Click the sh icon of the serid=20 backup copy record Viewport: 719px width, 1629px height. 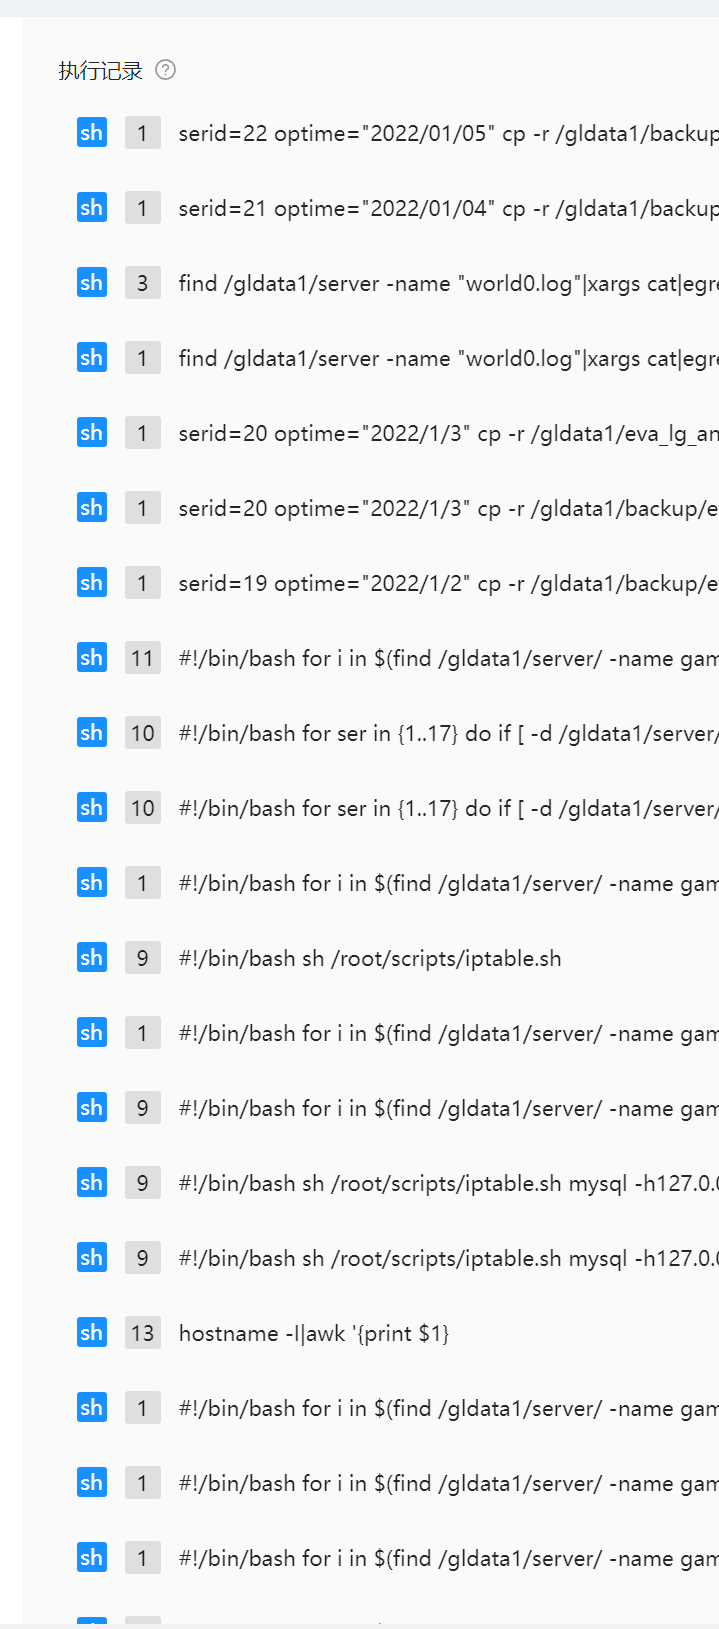pos(92,508)
